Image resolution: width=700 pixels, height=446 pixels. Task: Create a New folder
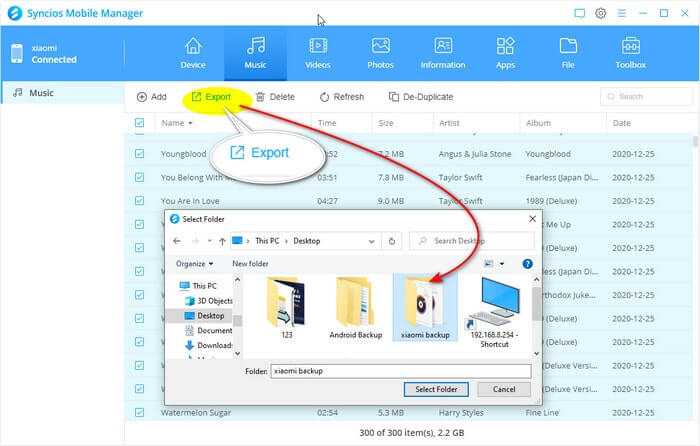(x=250, y=264)
